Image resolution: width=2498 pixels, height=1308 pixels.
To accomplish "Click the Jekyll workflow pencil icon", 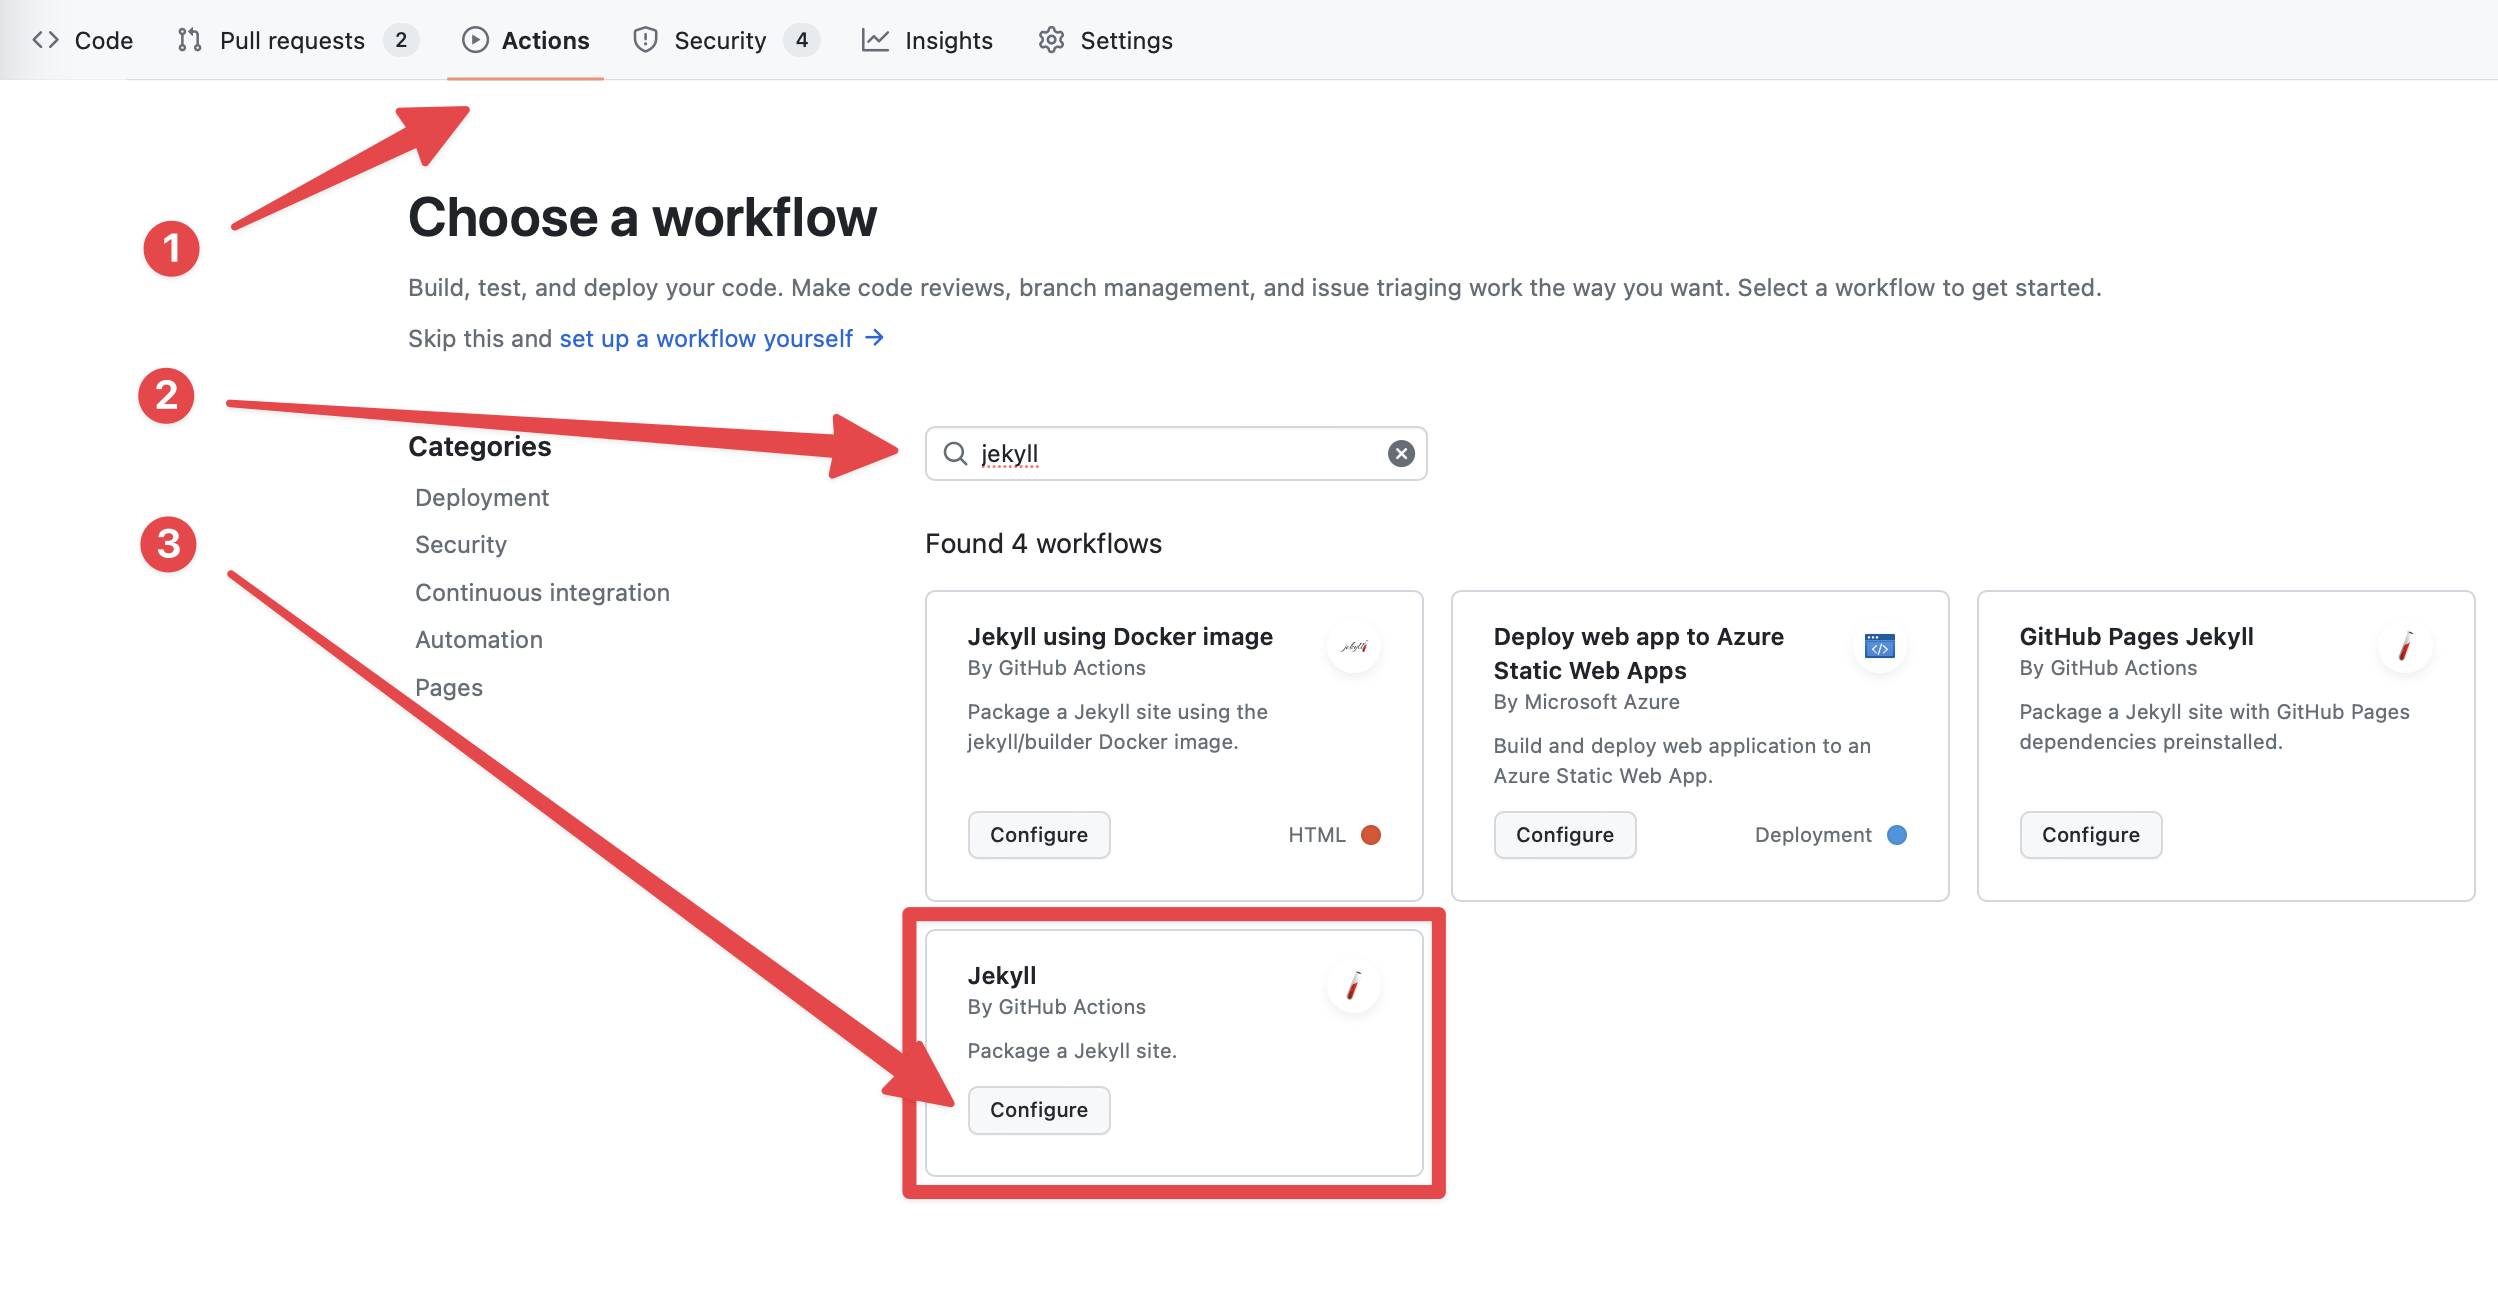I will click(x=1353, y=986).
